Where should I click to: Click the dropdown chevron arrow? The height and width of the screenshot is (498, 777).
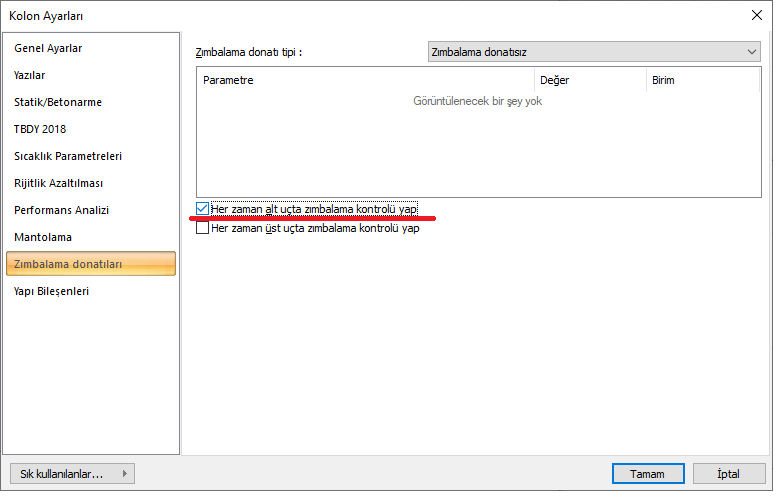pyautogui.click(x=752, y=52)
